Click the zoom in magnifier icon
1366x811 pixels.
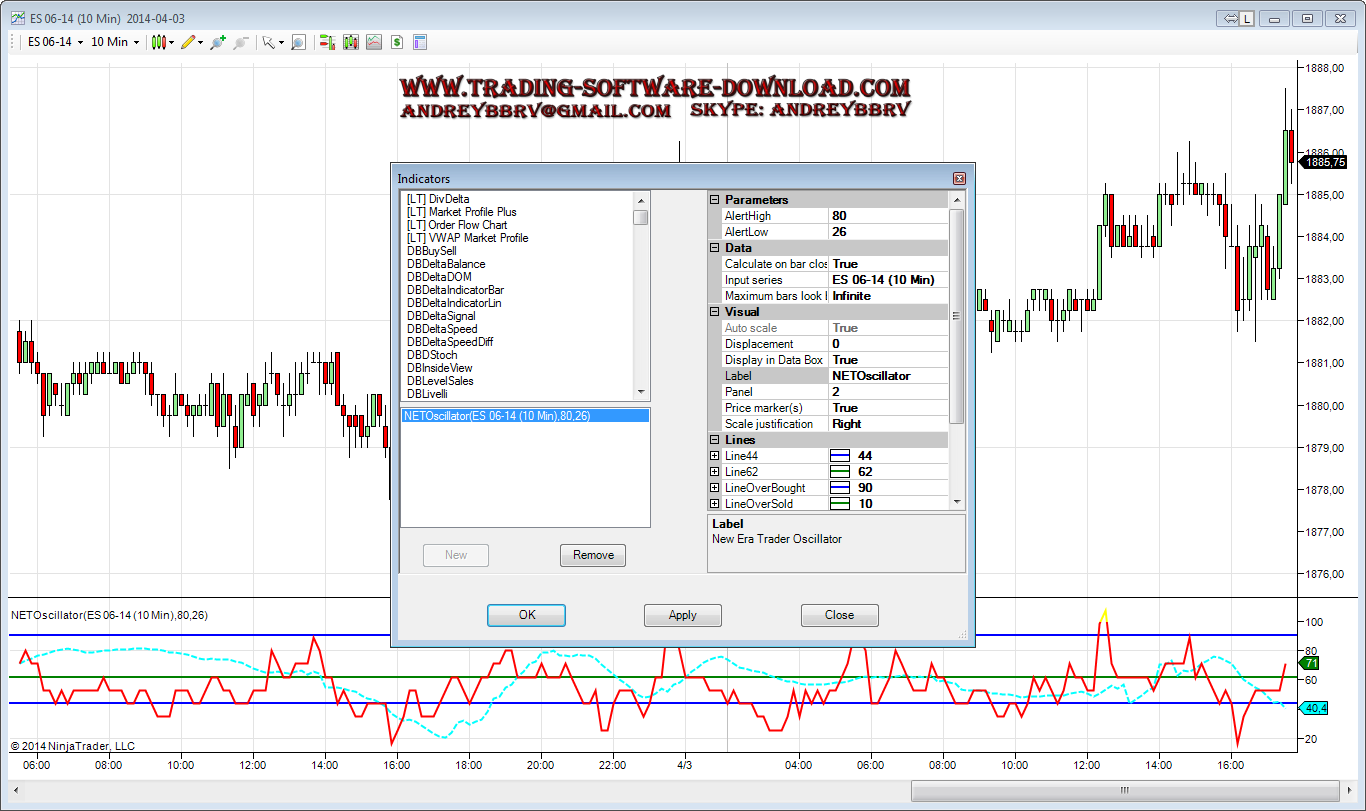[x=217, y=42]
